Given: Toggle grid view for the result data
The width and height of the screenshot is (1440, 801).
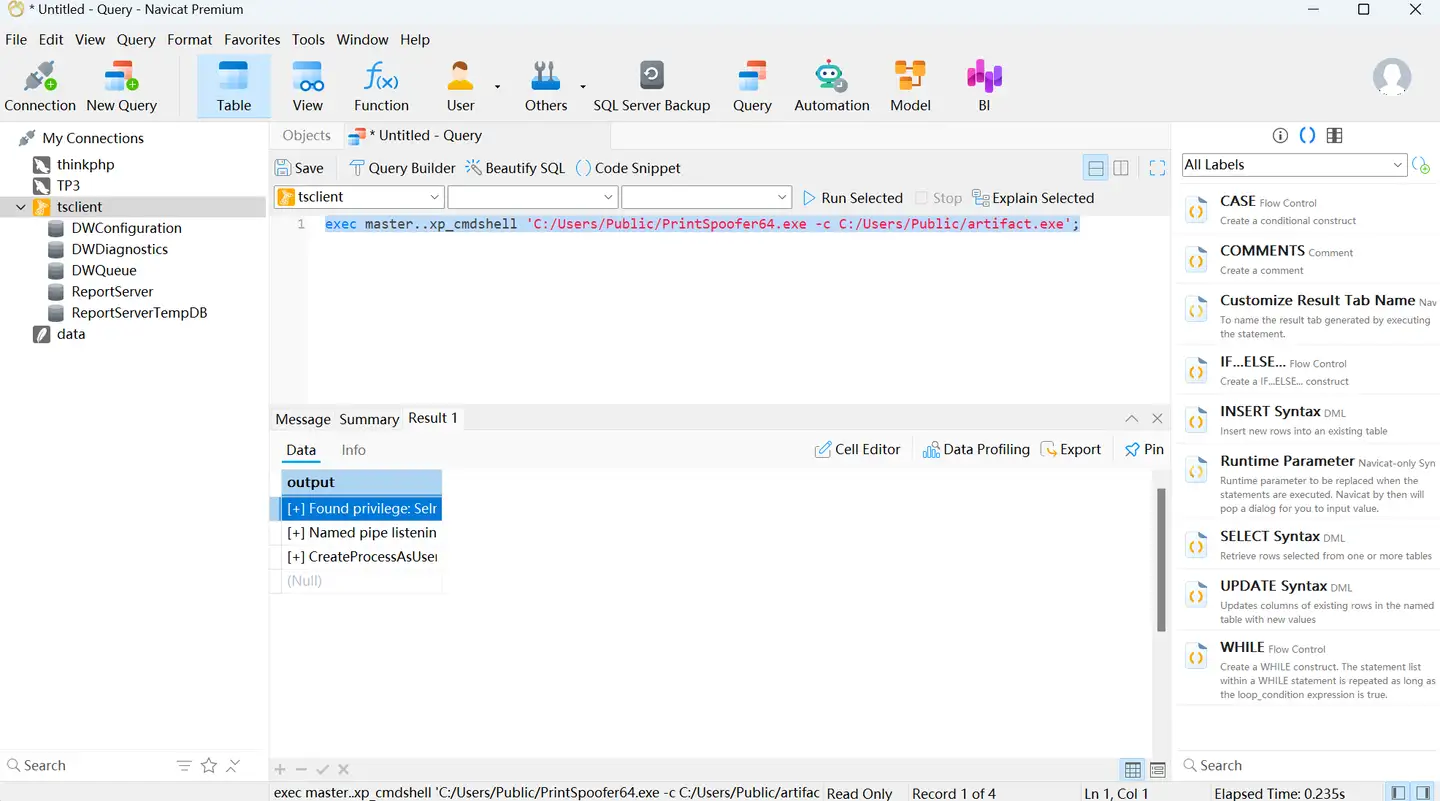Looking at the screenshot, I should (x=1133, y=770).
